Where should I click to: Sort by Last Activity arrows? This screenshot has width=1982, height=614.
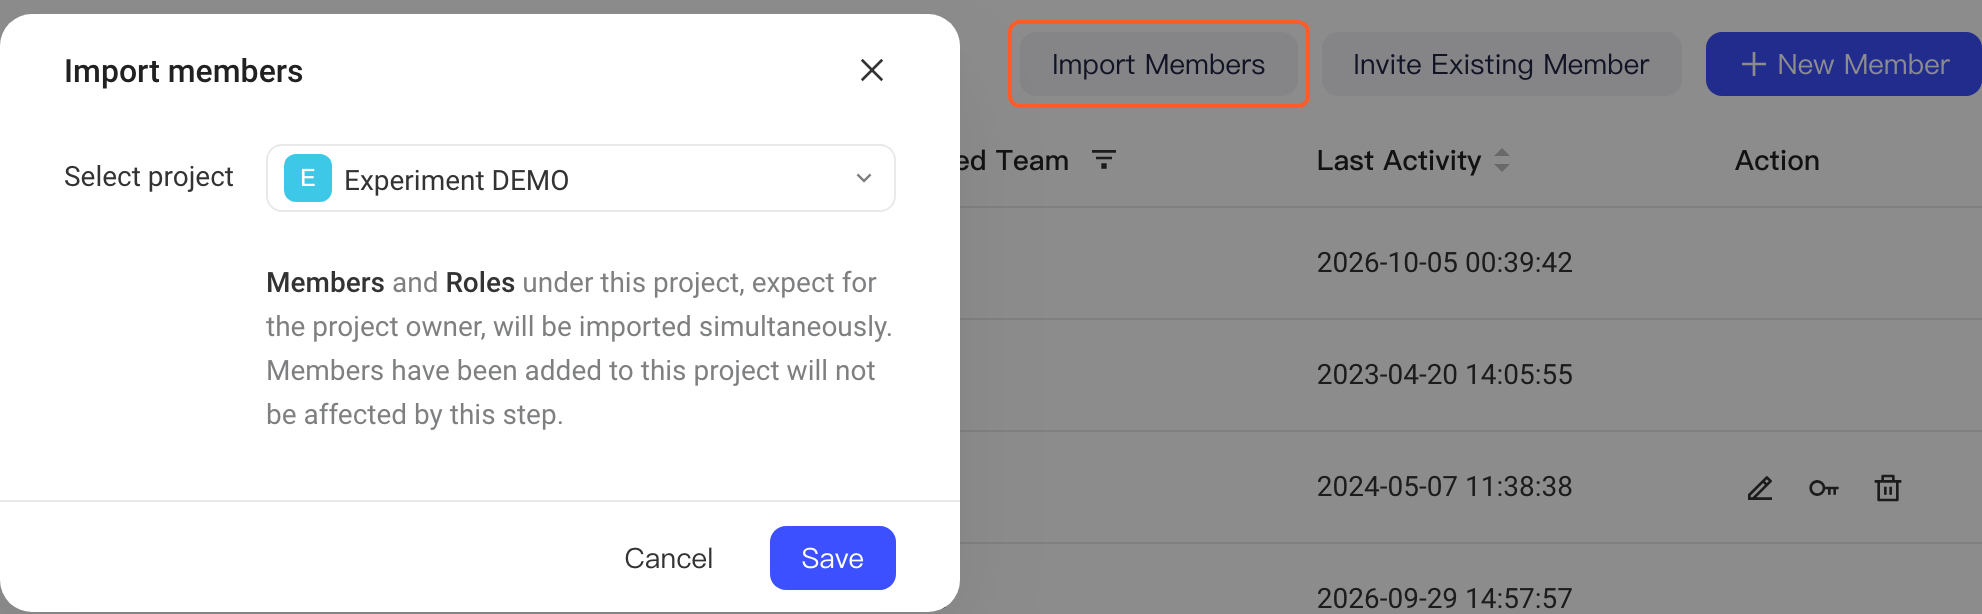click(x=1502, y=160)
